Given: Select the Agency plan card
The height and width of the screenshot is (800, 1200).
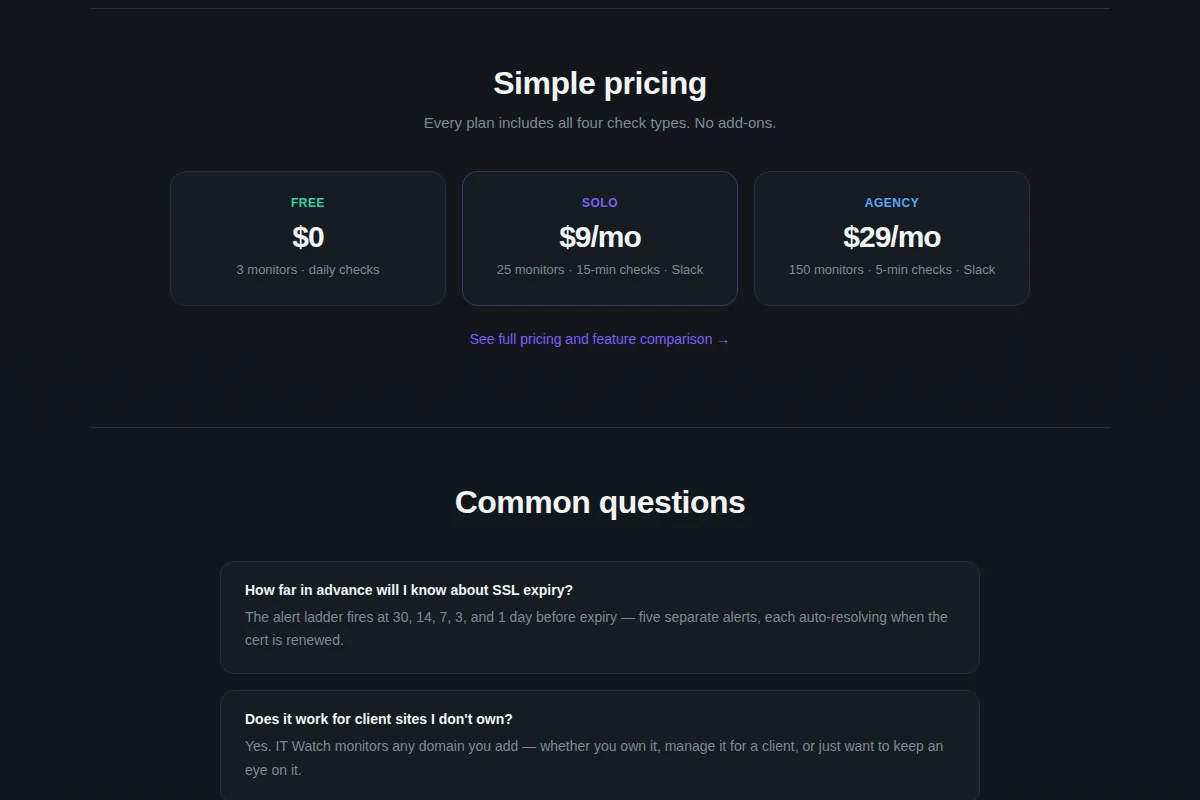Looking at the screenshot, I should tap(892, 238).
